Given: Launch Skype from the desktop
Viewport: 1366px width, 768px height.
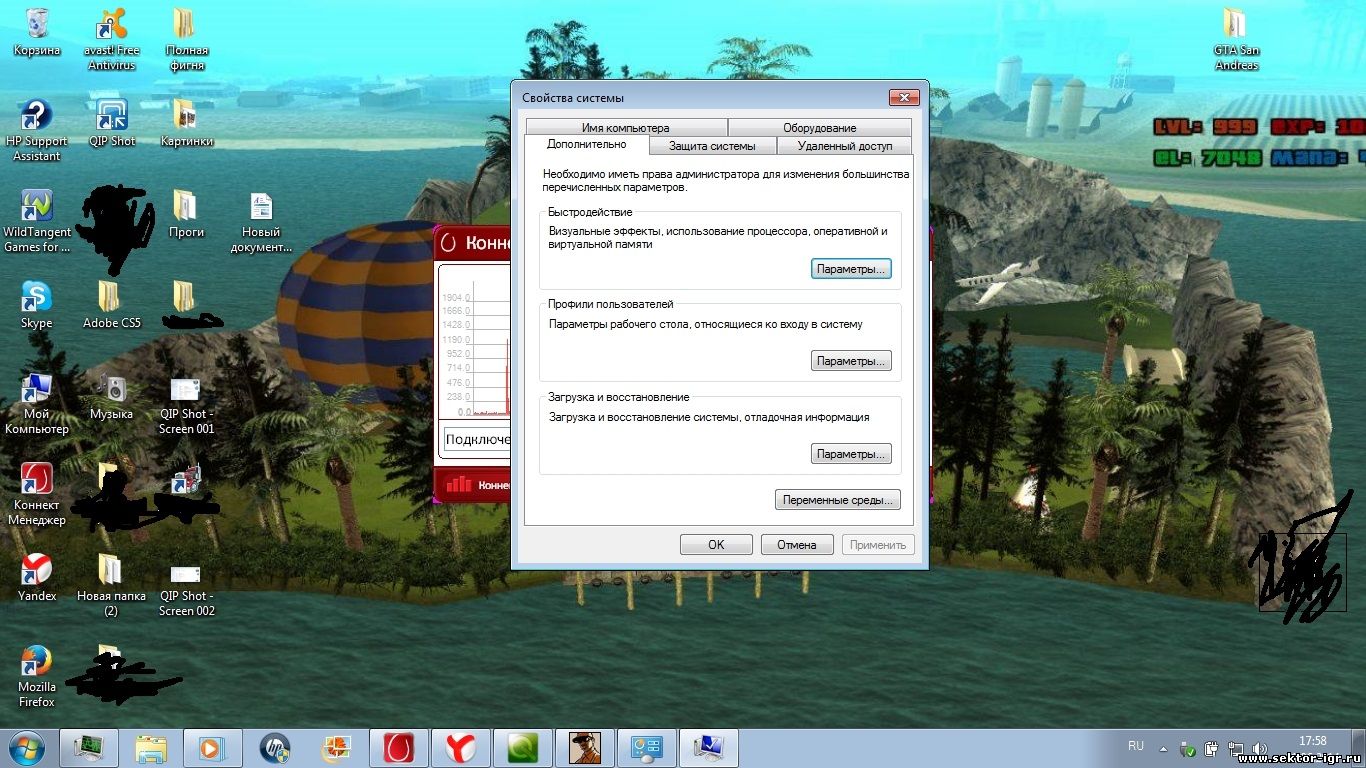Looking at the screenshot, I should [x=37, y=305].
